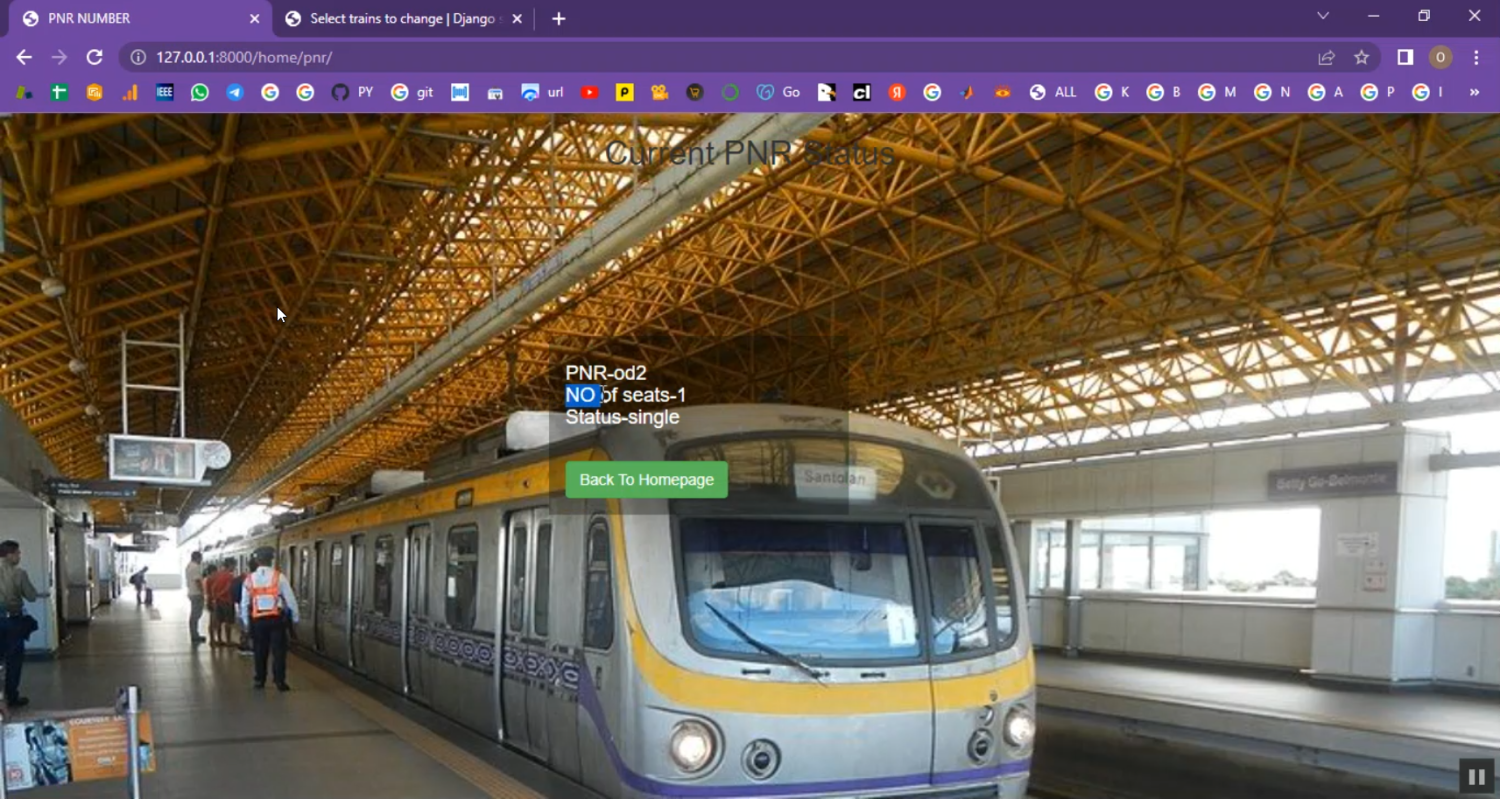
Task: Open a new browser tab
Action: coord(558,19)
